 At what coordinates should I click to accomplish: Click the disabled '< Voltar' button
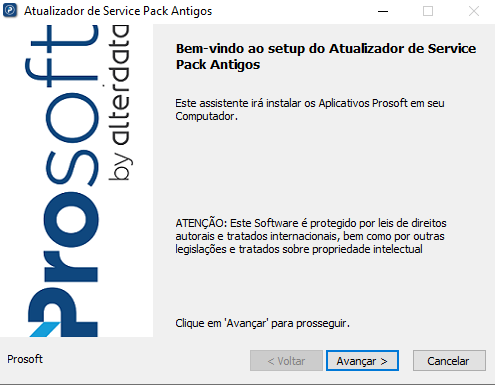(x=286, y=360)
